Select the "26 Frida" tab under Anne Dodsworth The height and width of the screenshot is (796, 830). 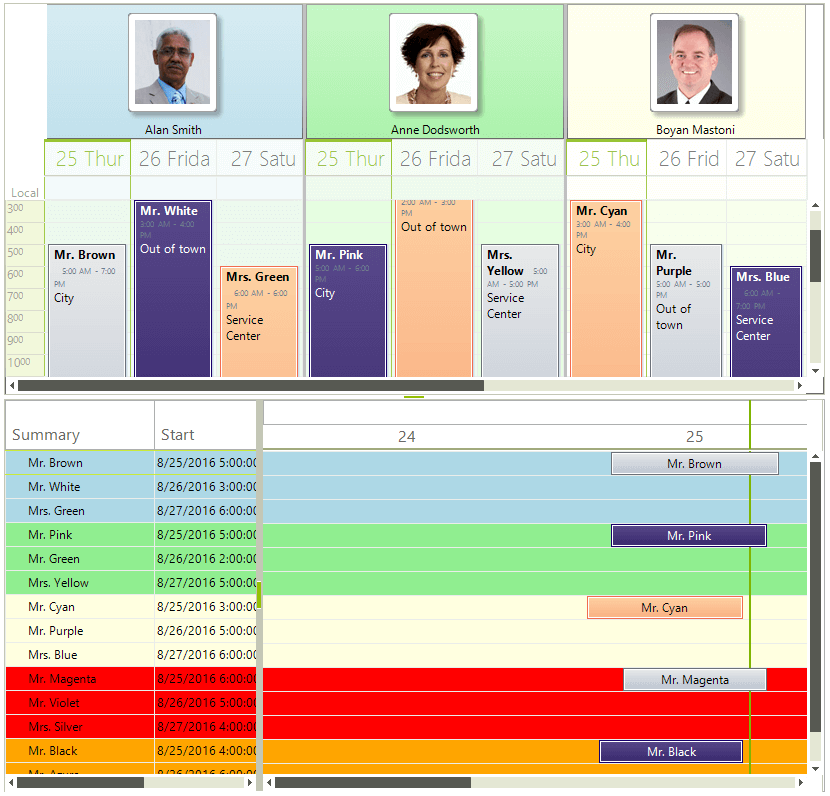[434, 158]
